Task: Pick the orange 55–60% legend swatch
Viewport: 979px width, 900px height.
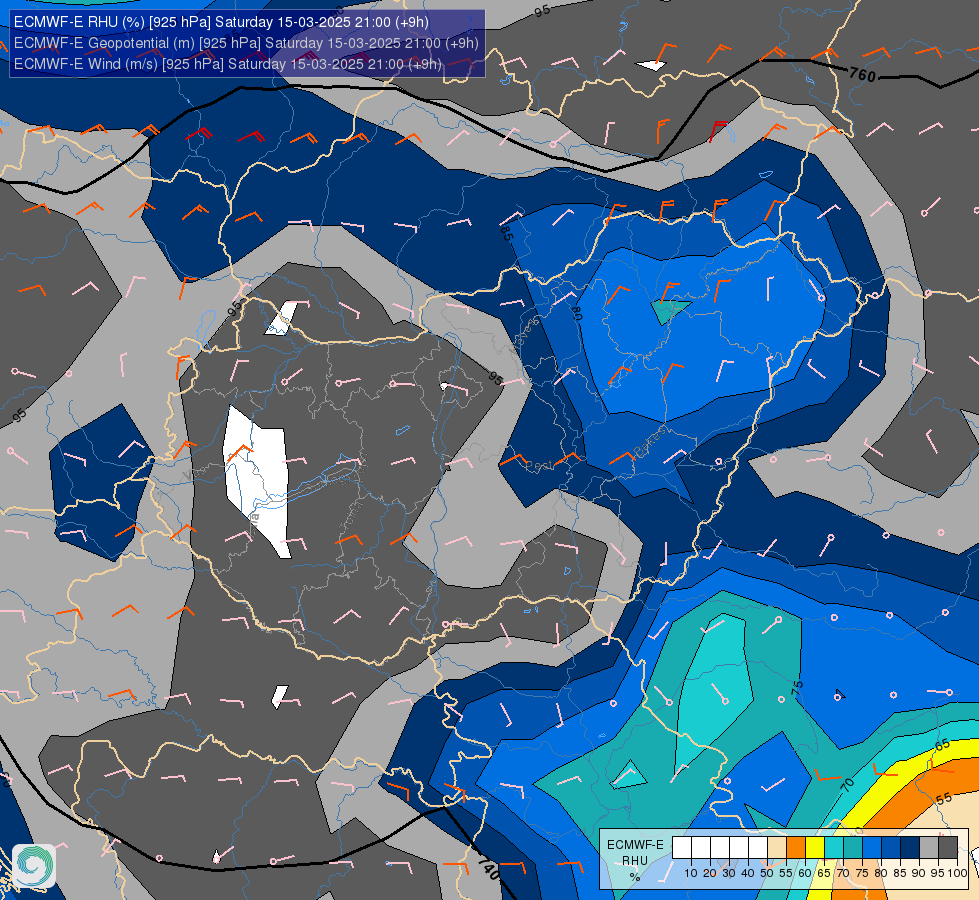Action: click(x=796, y=848)
